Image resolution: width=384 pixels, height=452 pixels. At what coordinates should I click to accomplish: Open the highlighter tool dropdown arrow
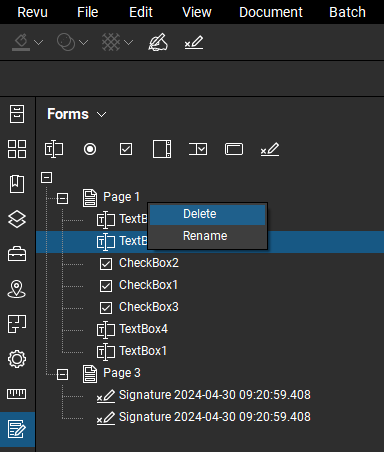(39, 42)
